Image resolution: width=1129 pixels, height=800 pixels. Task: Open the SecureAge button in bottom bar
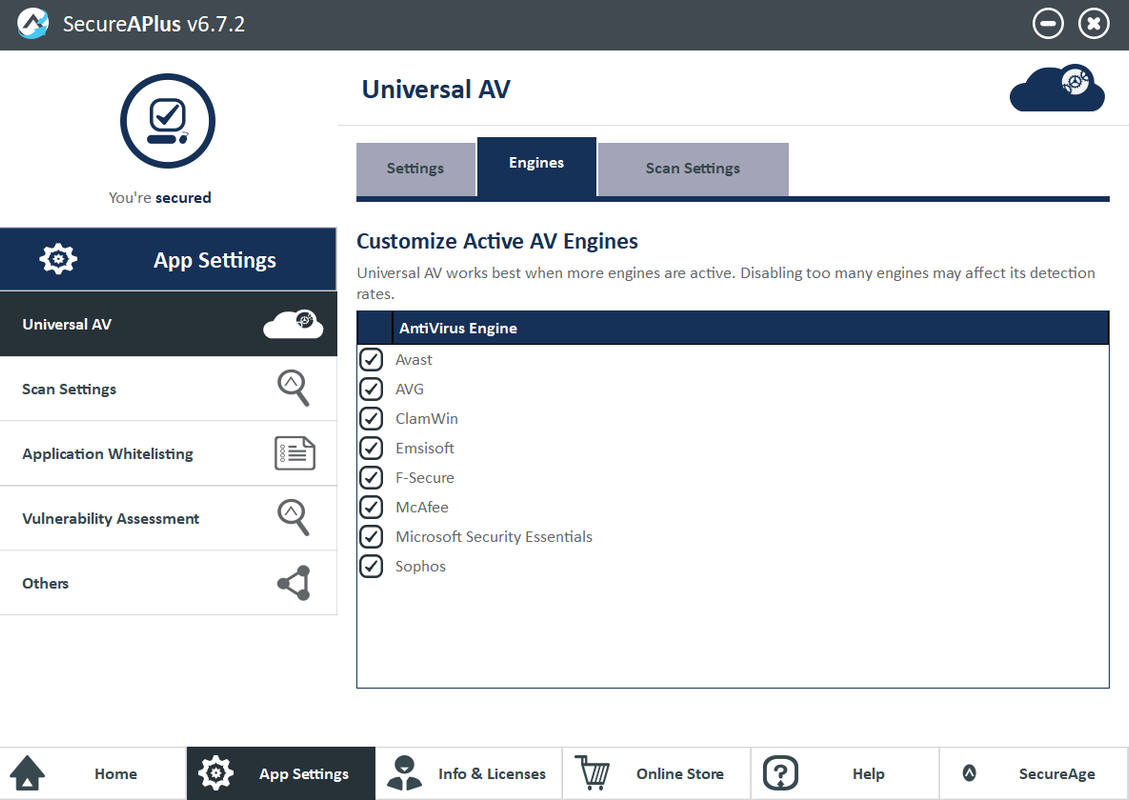click(x=1033, y=773)
